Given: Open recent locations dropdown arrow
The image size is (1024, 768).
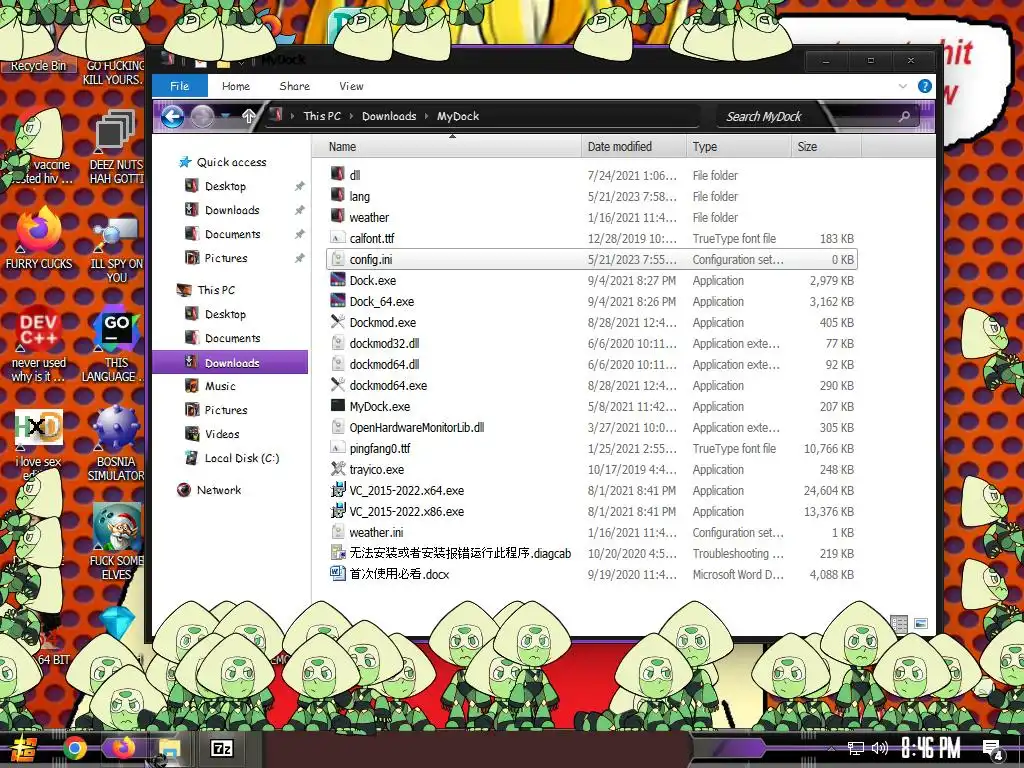Looking at the screenshot, I should 225,116.
